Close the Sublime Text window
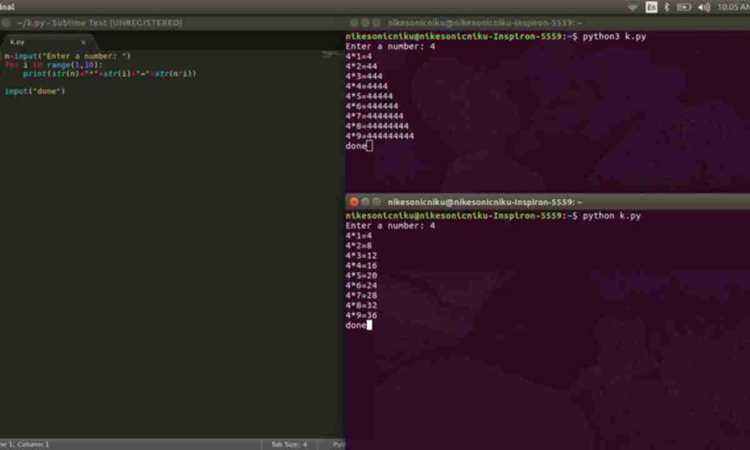The width and height of the screenshot is (750, 450). (x=6, y=22)
